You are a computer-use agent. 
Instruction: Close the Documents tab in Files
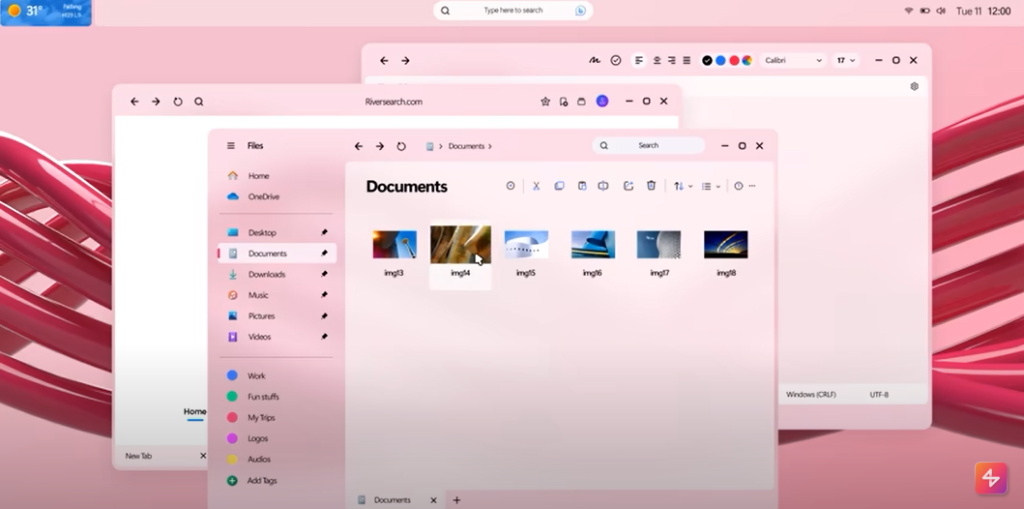433,500
